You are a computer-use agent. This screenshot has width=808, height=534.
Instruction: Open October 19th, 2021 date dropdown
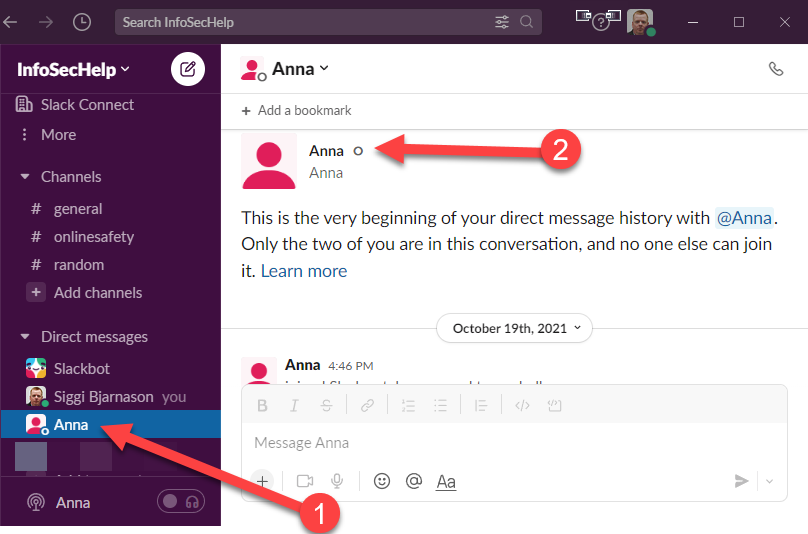pyautogui.click(x=514, y=328)
